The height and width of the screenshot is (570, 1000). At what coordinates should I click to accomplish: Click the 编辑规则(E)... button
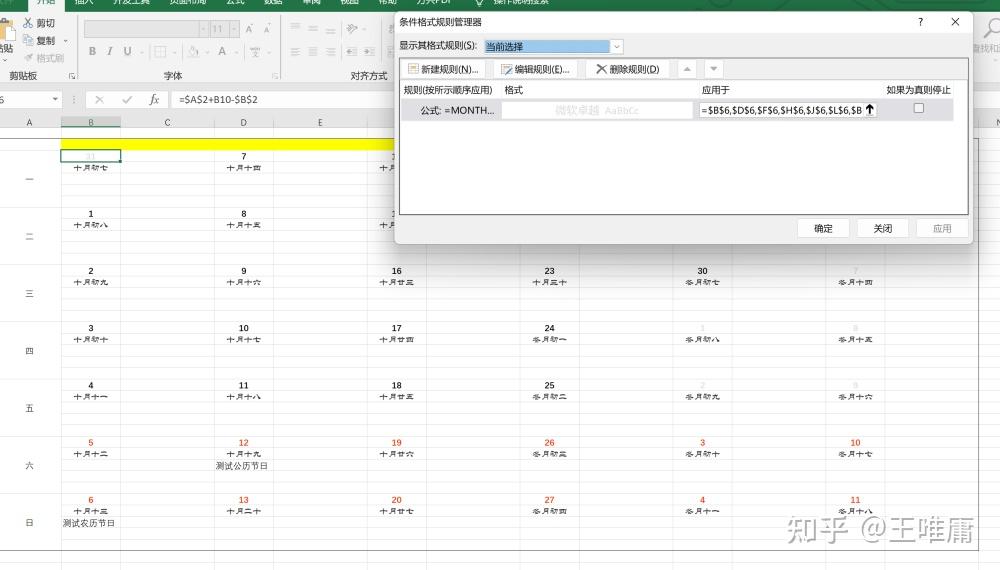tap(536, 69)
